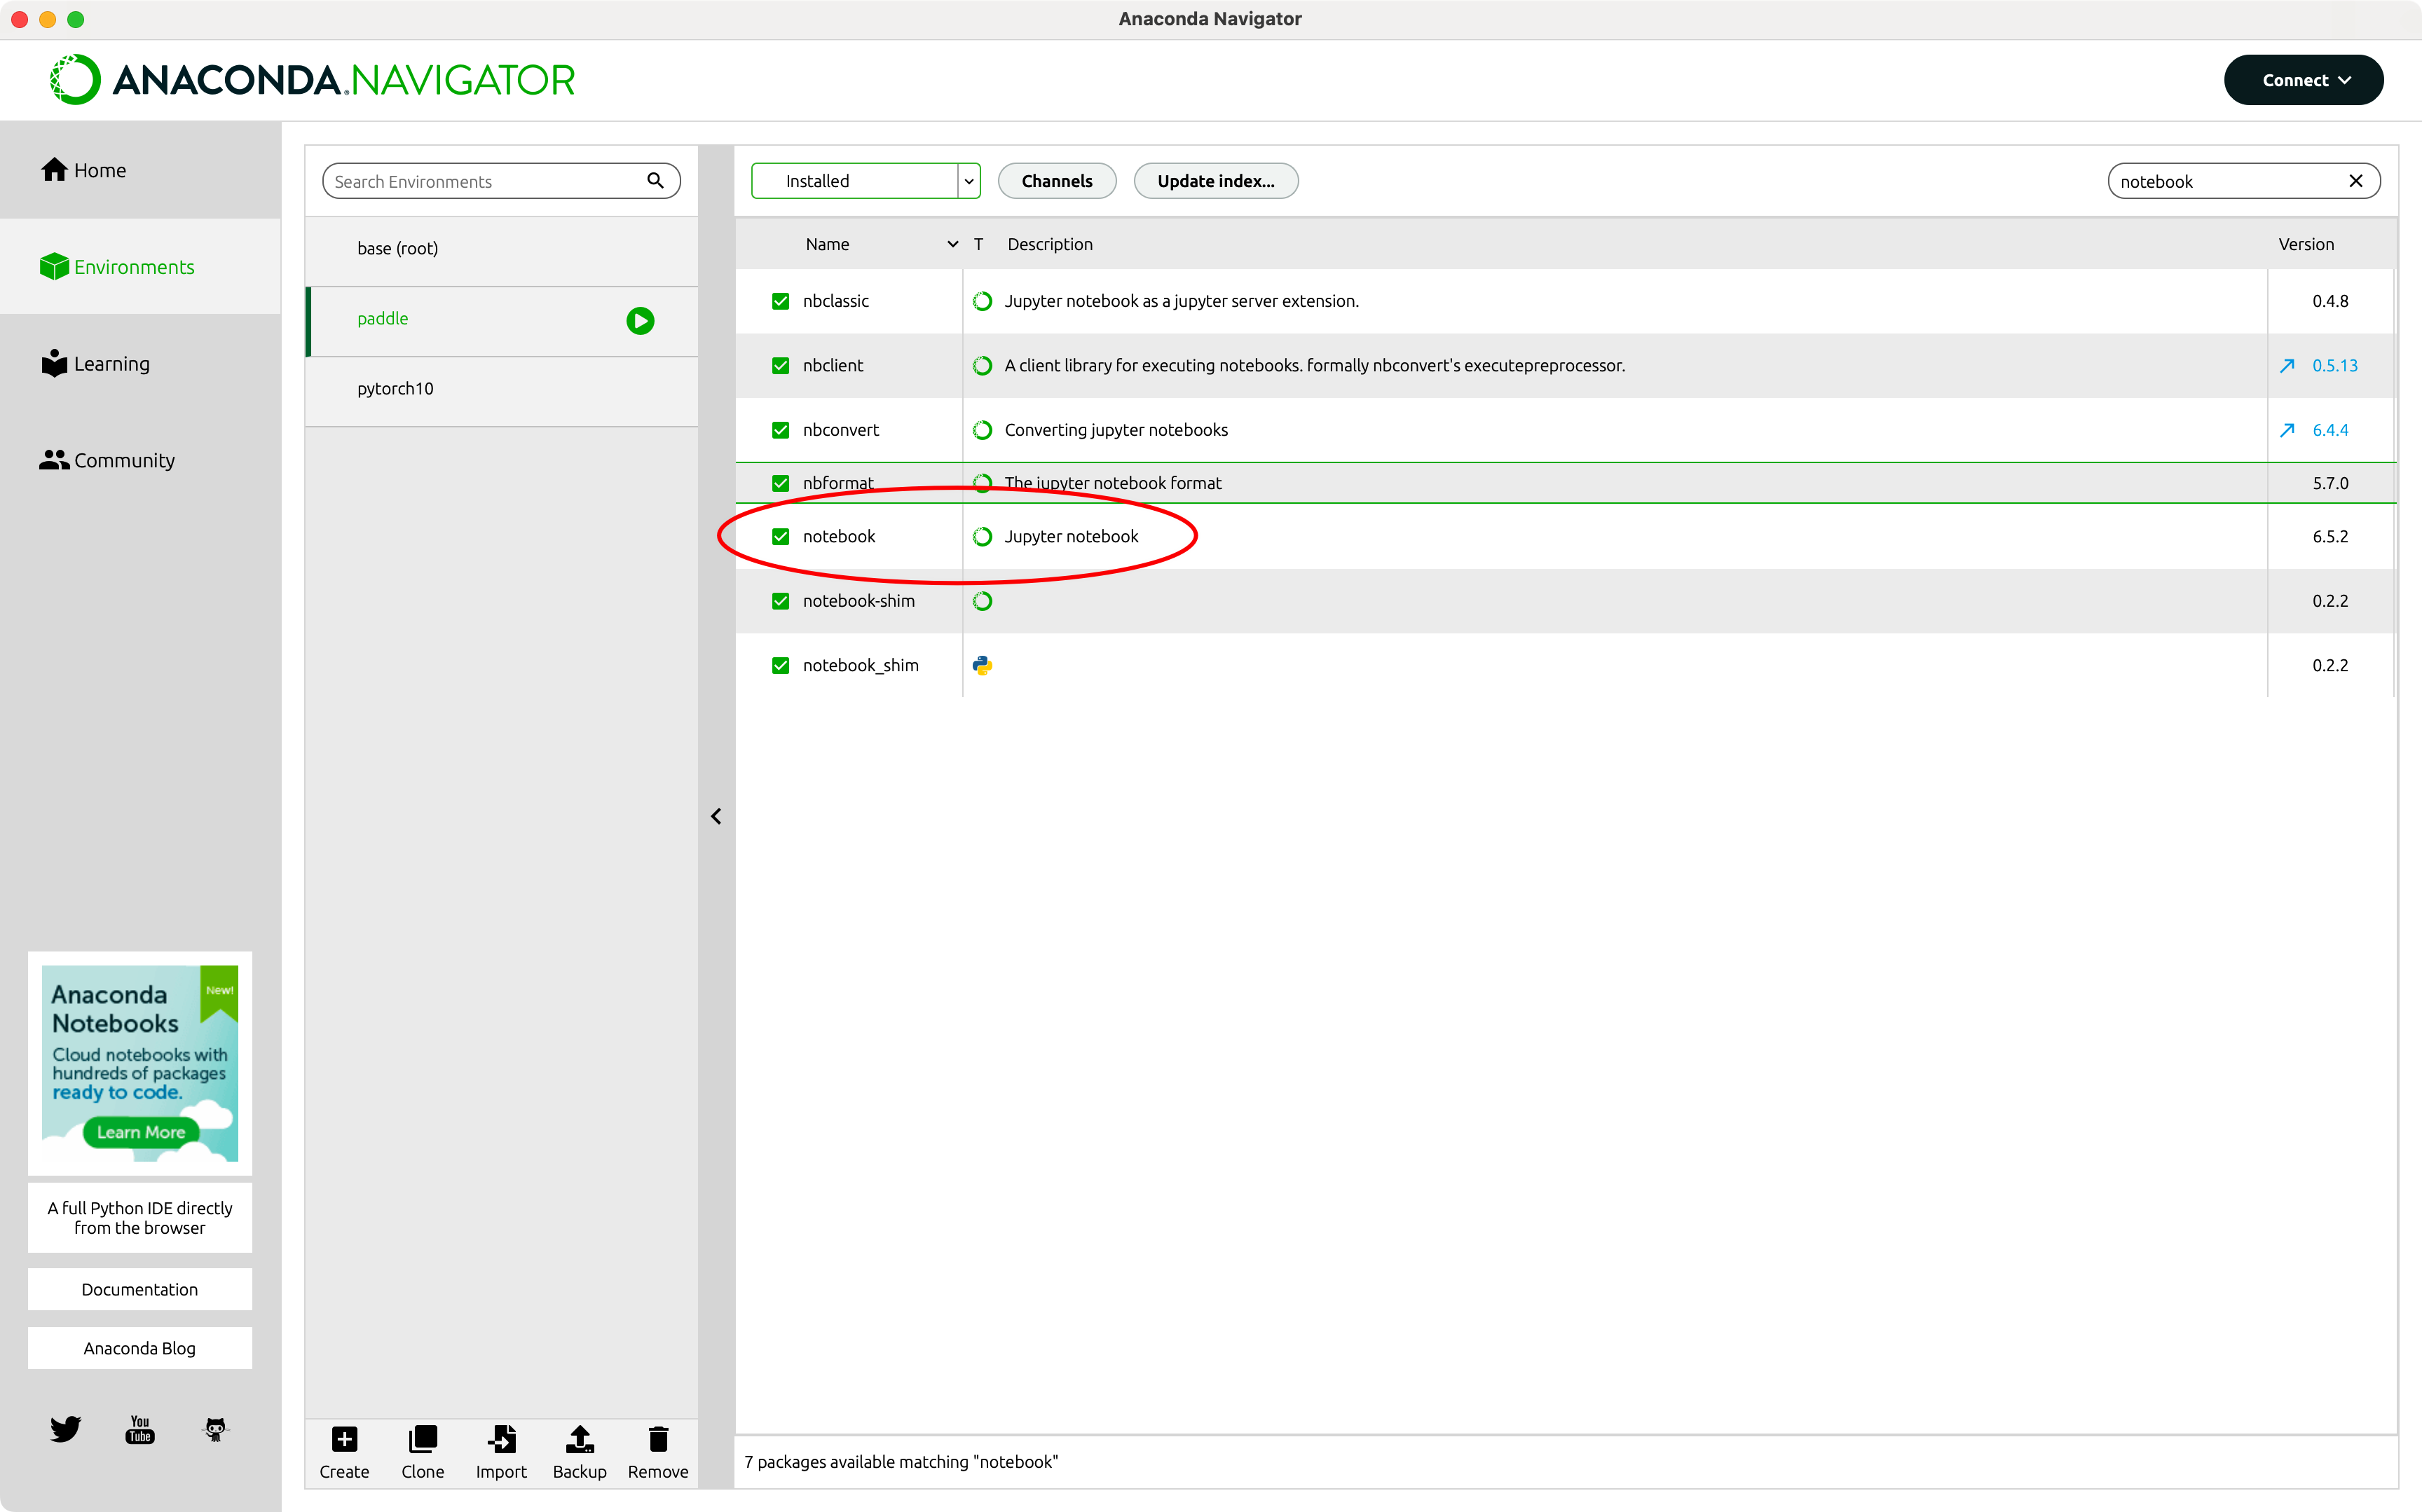Click the Remove environment trash icon
The image size is (2422, 1512).
657,1439
